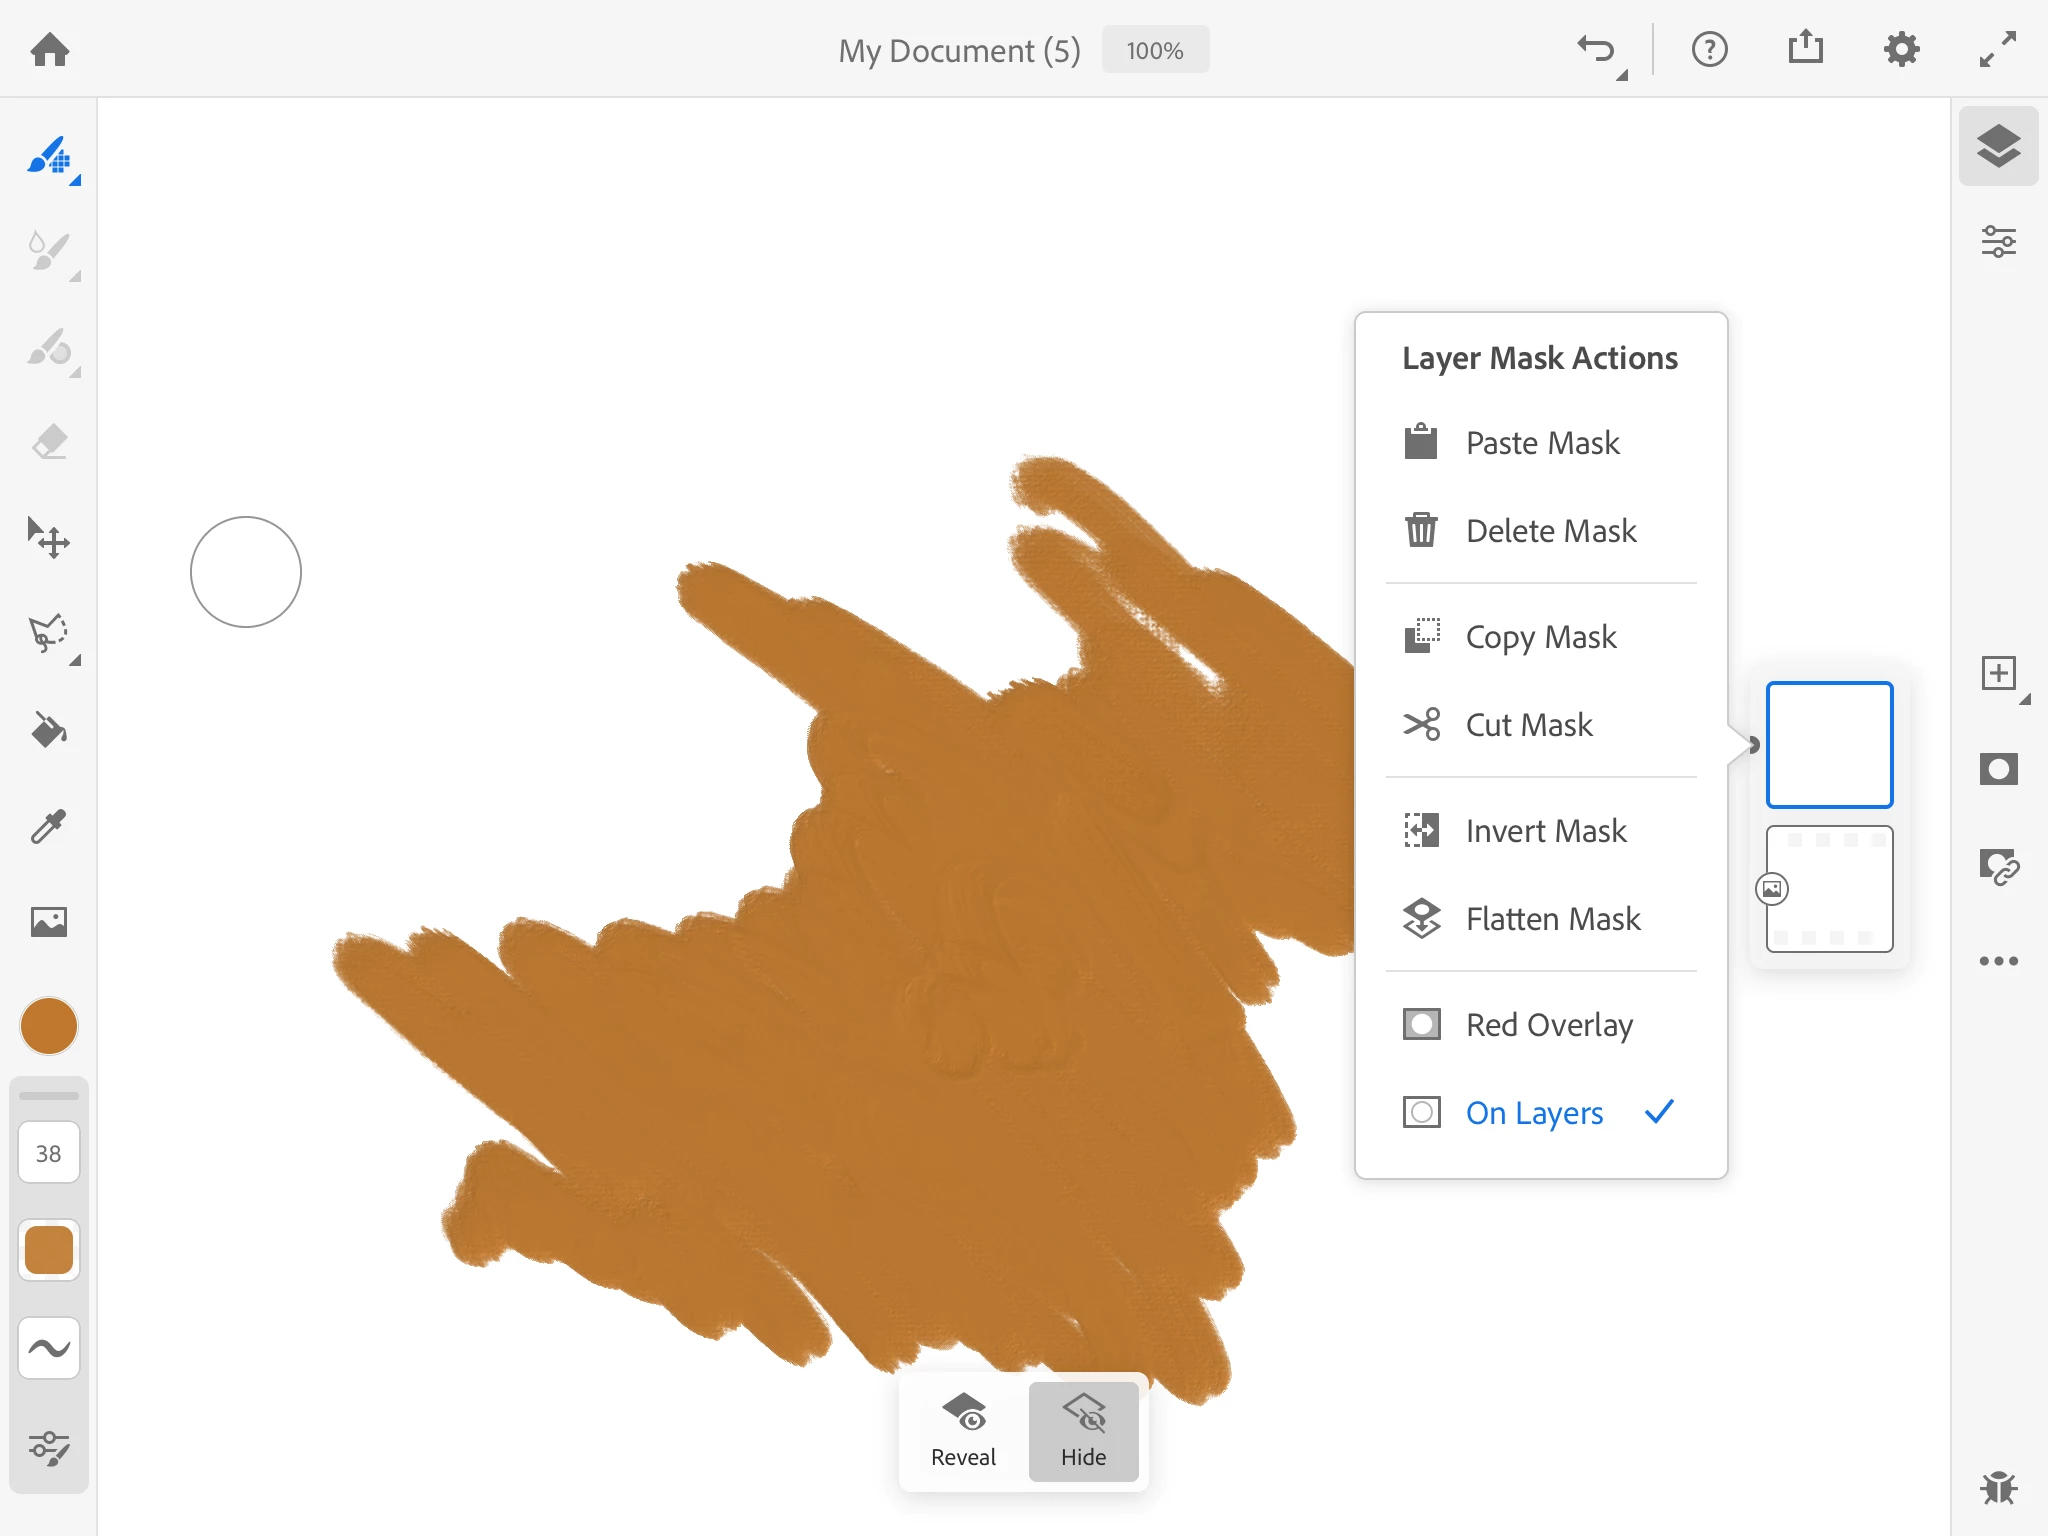Select the paint bucket fill tool
Viewport: 2048px width, 1536px height.
(49, 730)
